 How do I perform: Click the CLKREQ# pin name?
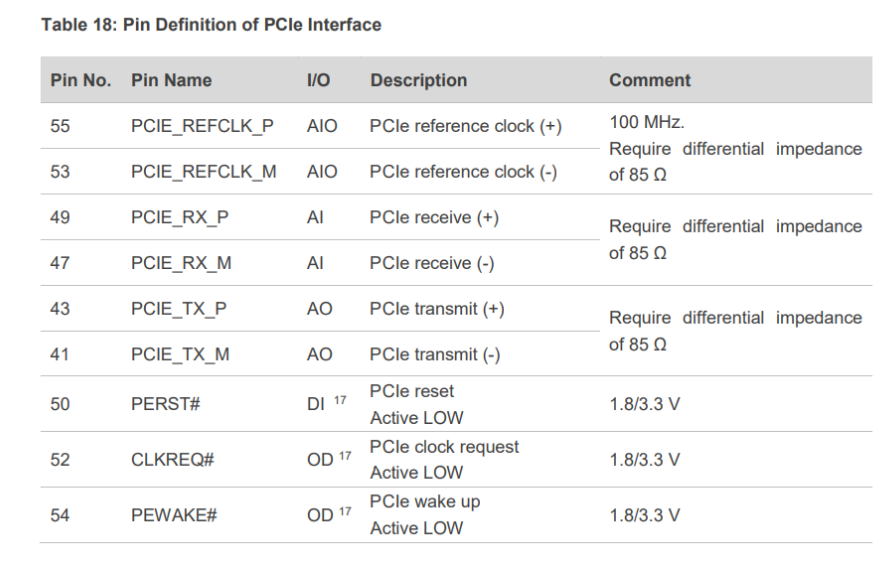click(x=172, y=460)
